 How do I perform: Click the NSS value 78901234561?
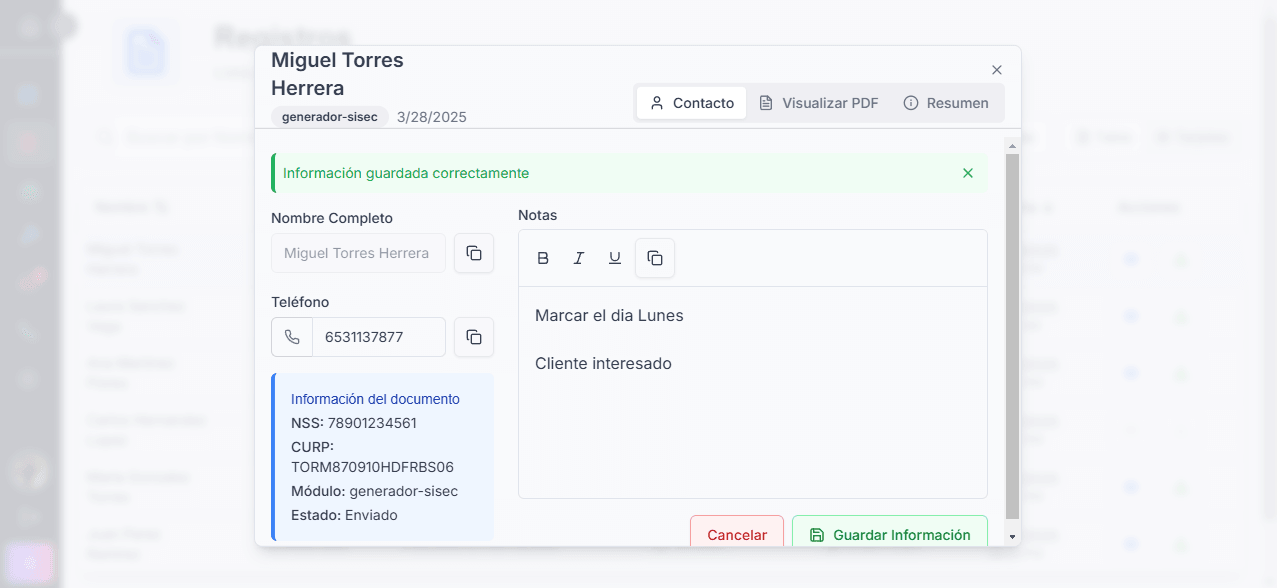372,423
